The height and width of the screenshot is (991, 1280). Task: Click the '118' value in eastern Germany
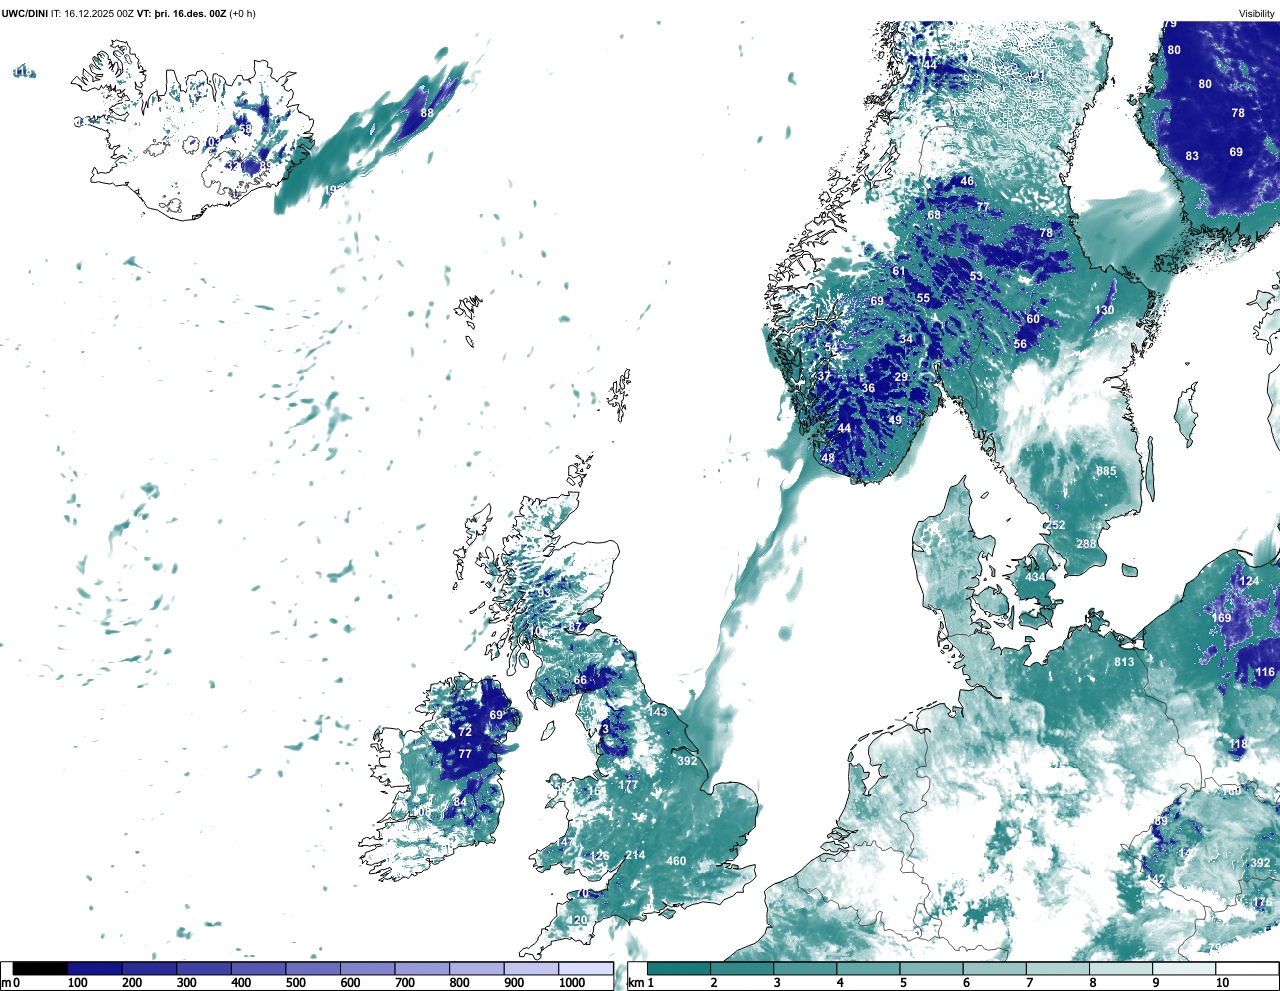point(1239,744)
